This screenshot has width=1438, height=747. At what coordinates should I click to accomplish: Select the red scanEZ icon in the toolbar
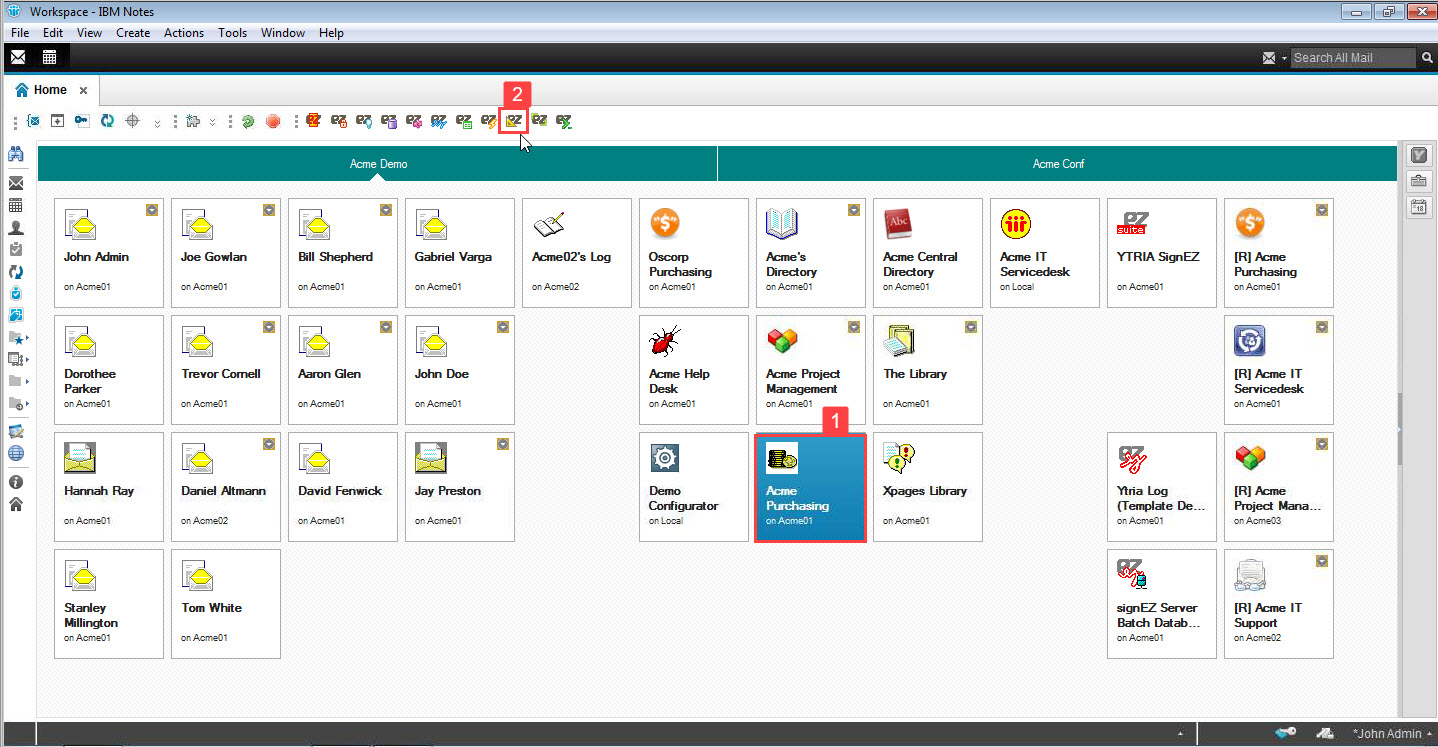tap(313, 120)
